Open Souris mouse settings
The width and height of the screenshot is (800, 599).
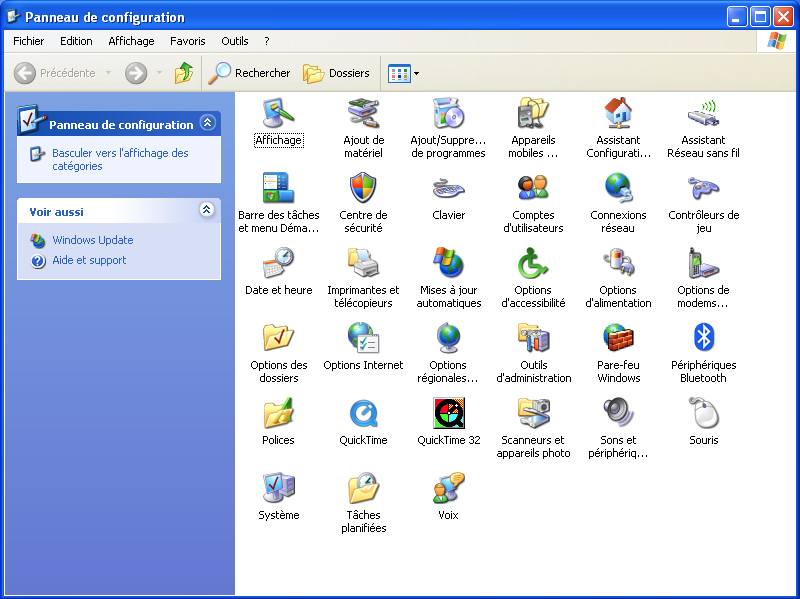click(x=703, y=413)
